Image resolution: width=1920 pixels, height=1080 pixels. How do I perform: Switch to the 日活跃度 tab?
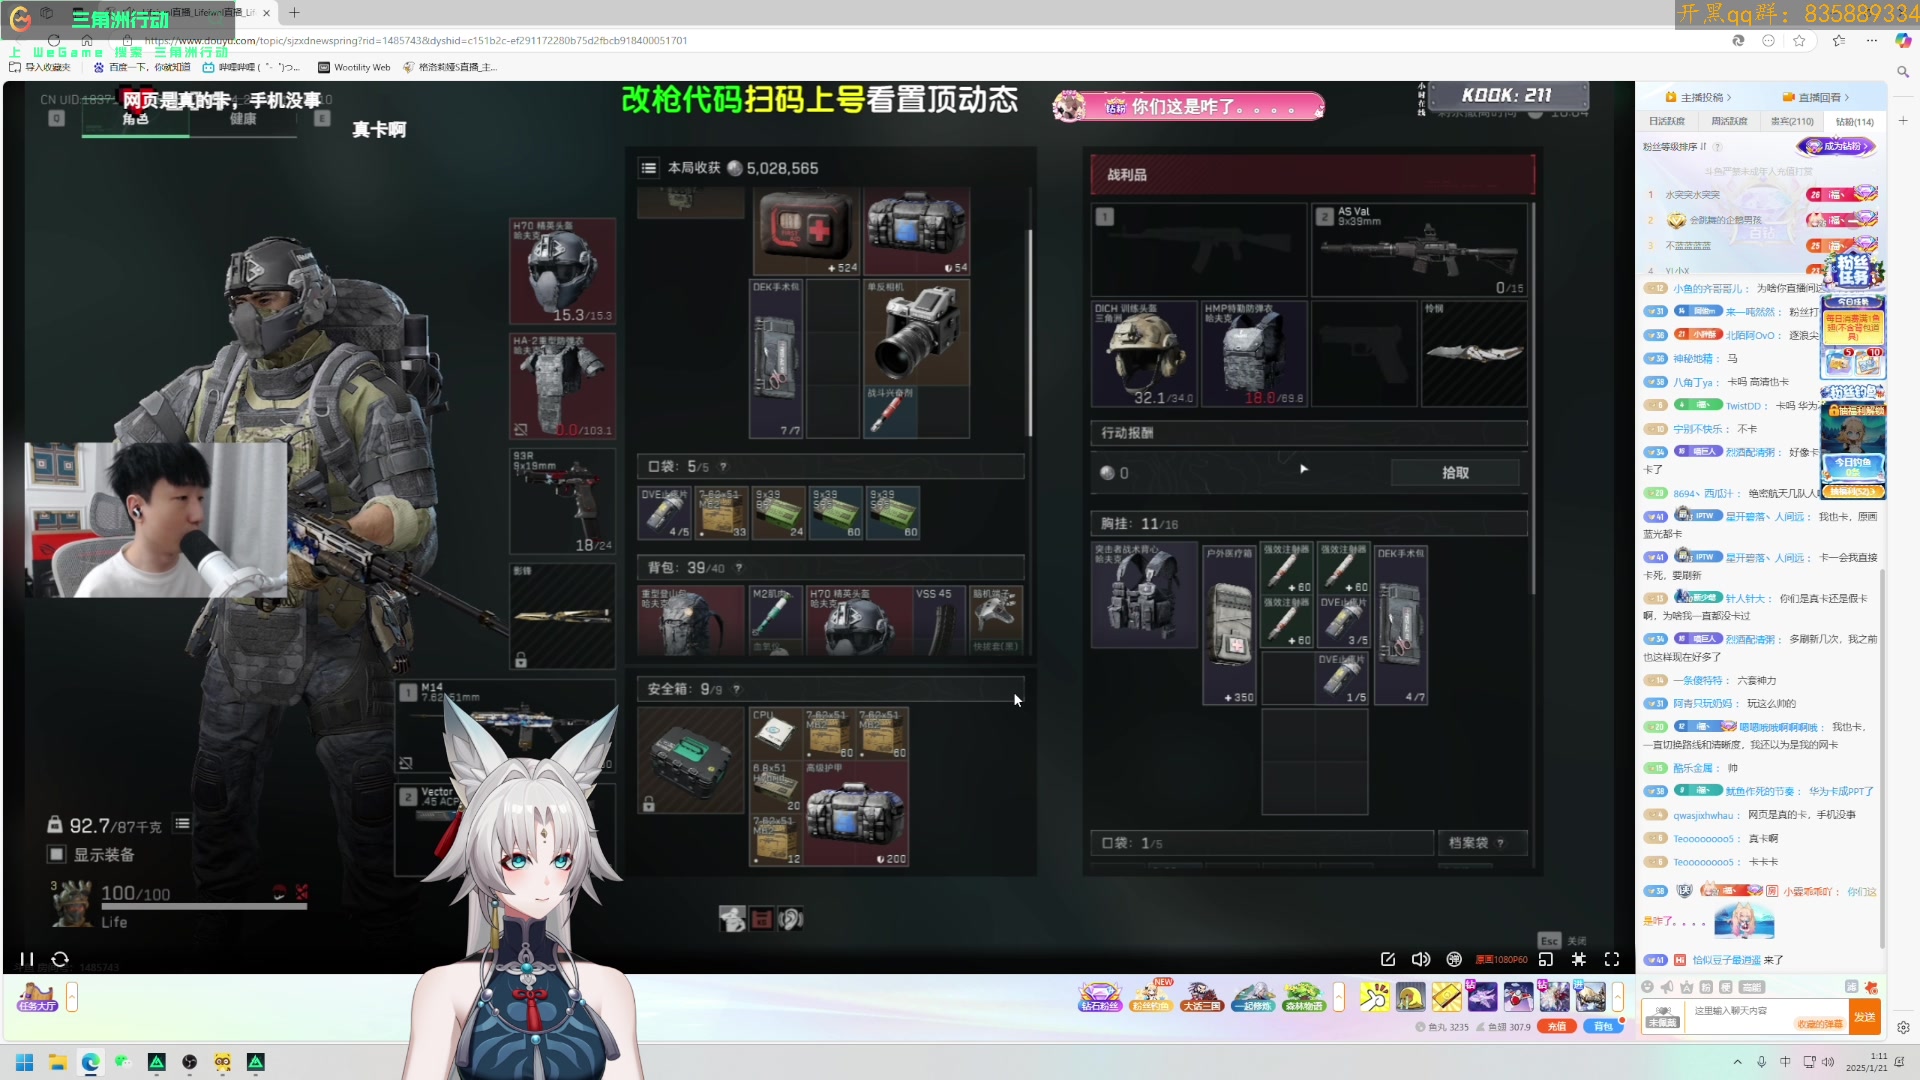(1666, 121)
